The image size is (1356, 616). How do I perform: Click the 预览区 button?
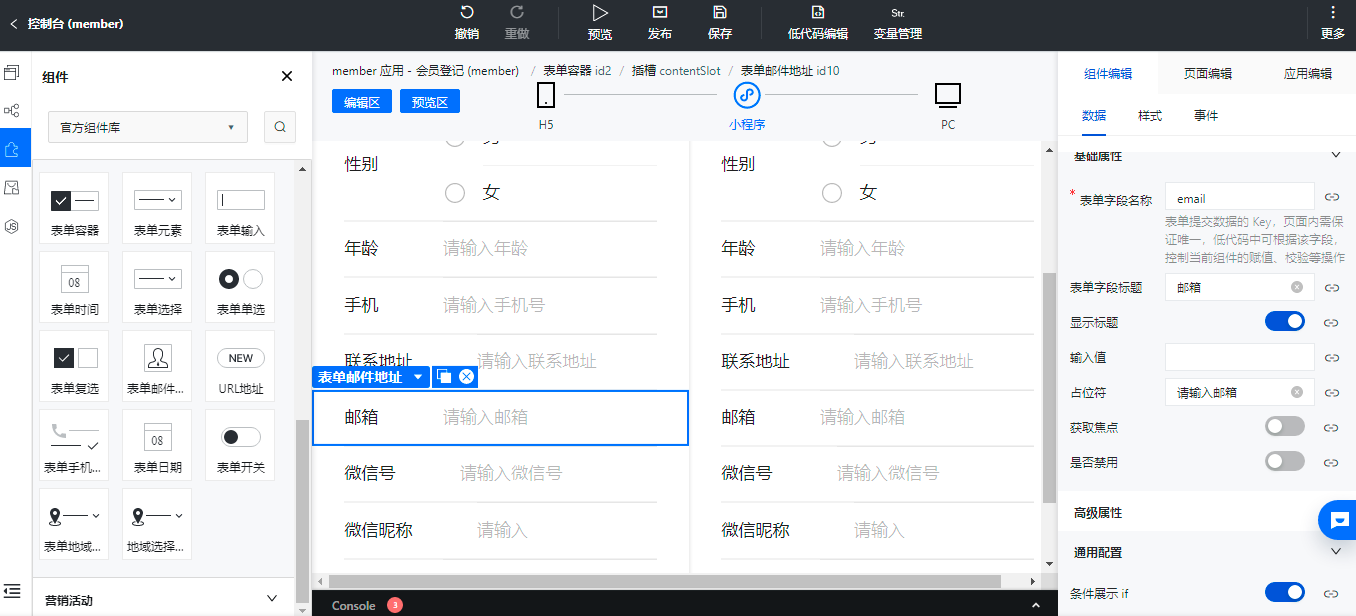coord(430,102)
